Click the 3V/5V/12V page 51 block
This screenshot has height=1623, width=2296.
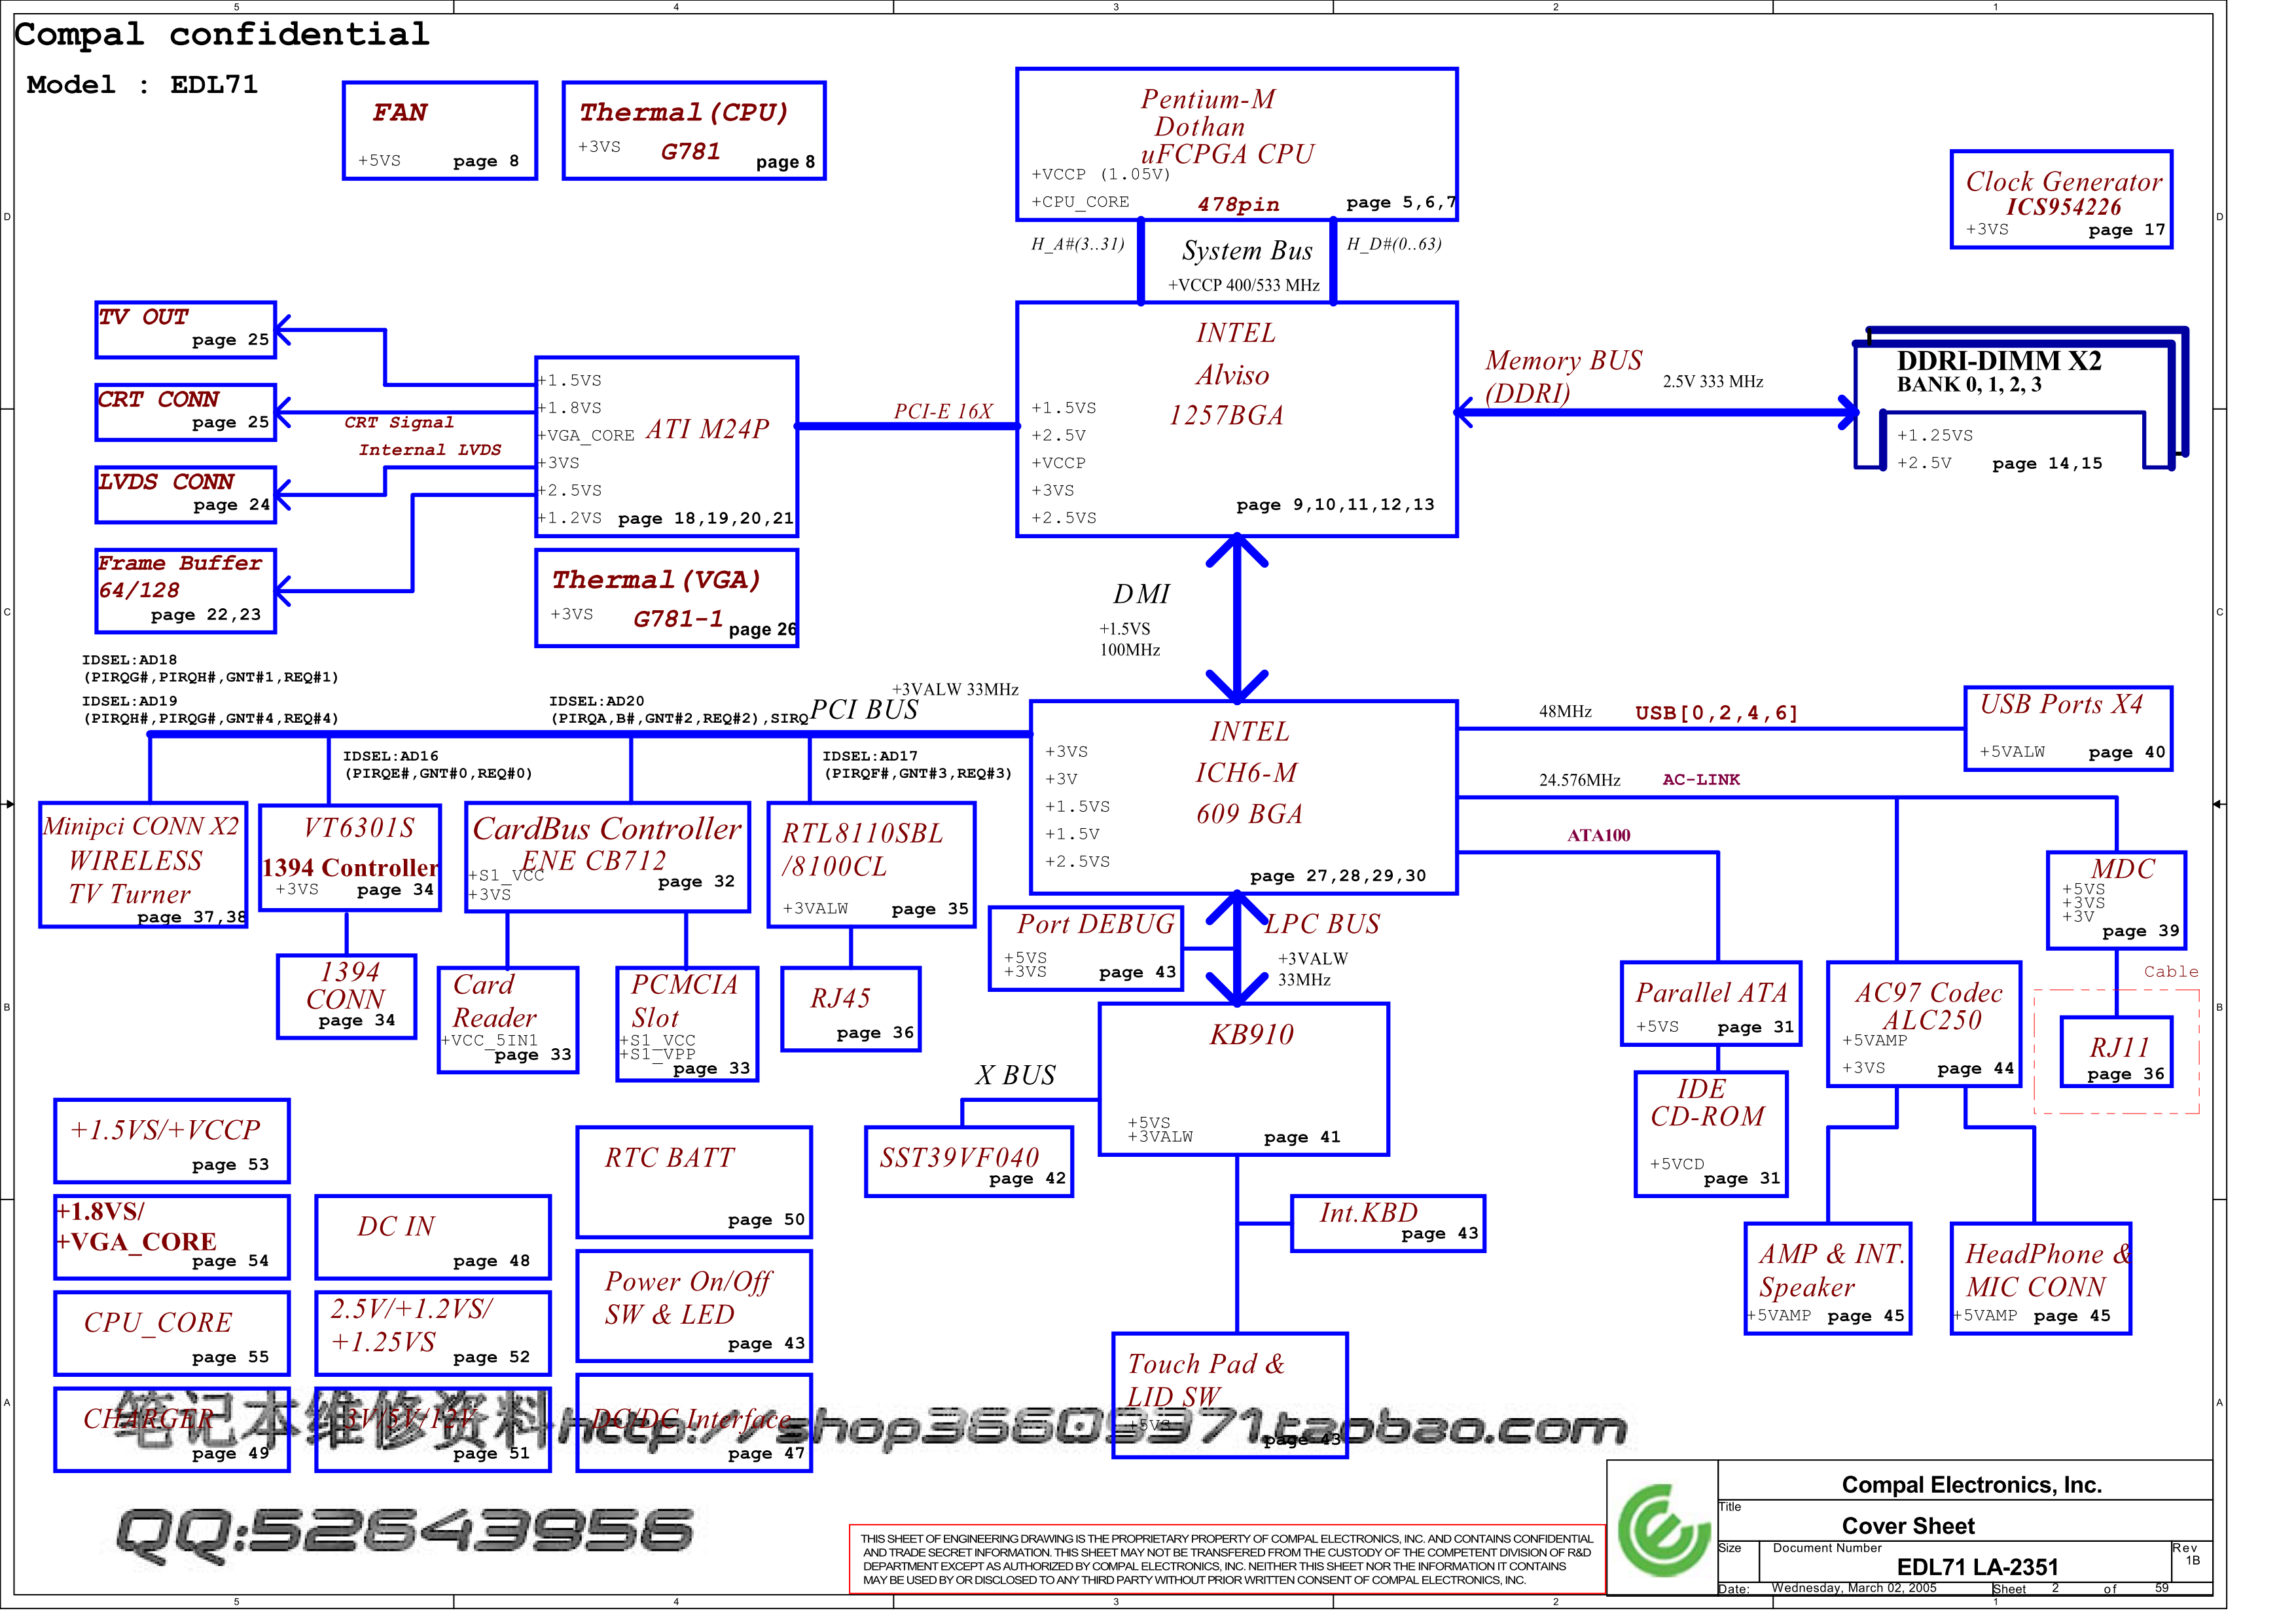coord(432,1430)
